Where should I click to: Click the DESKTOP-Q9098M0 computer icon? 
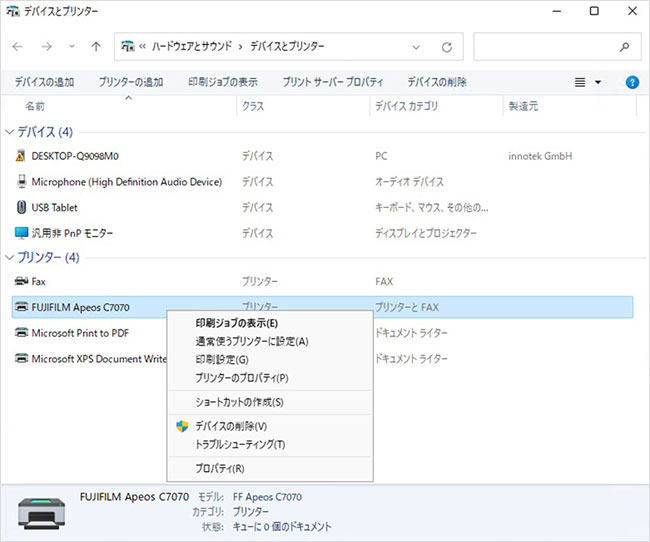point(22,156)
